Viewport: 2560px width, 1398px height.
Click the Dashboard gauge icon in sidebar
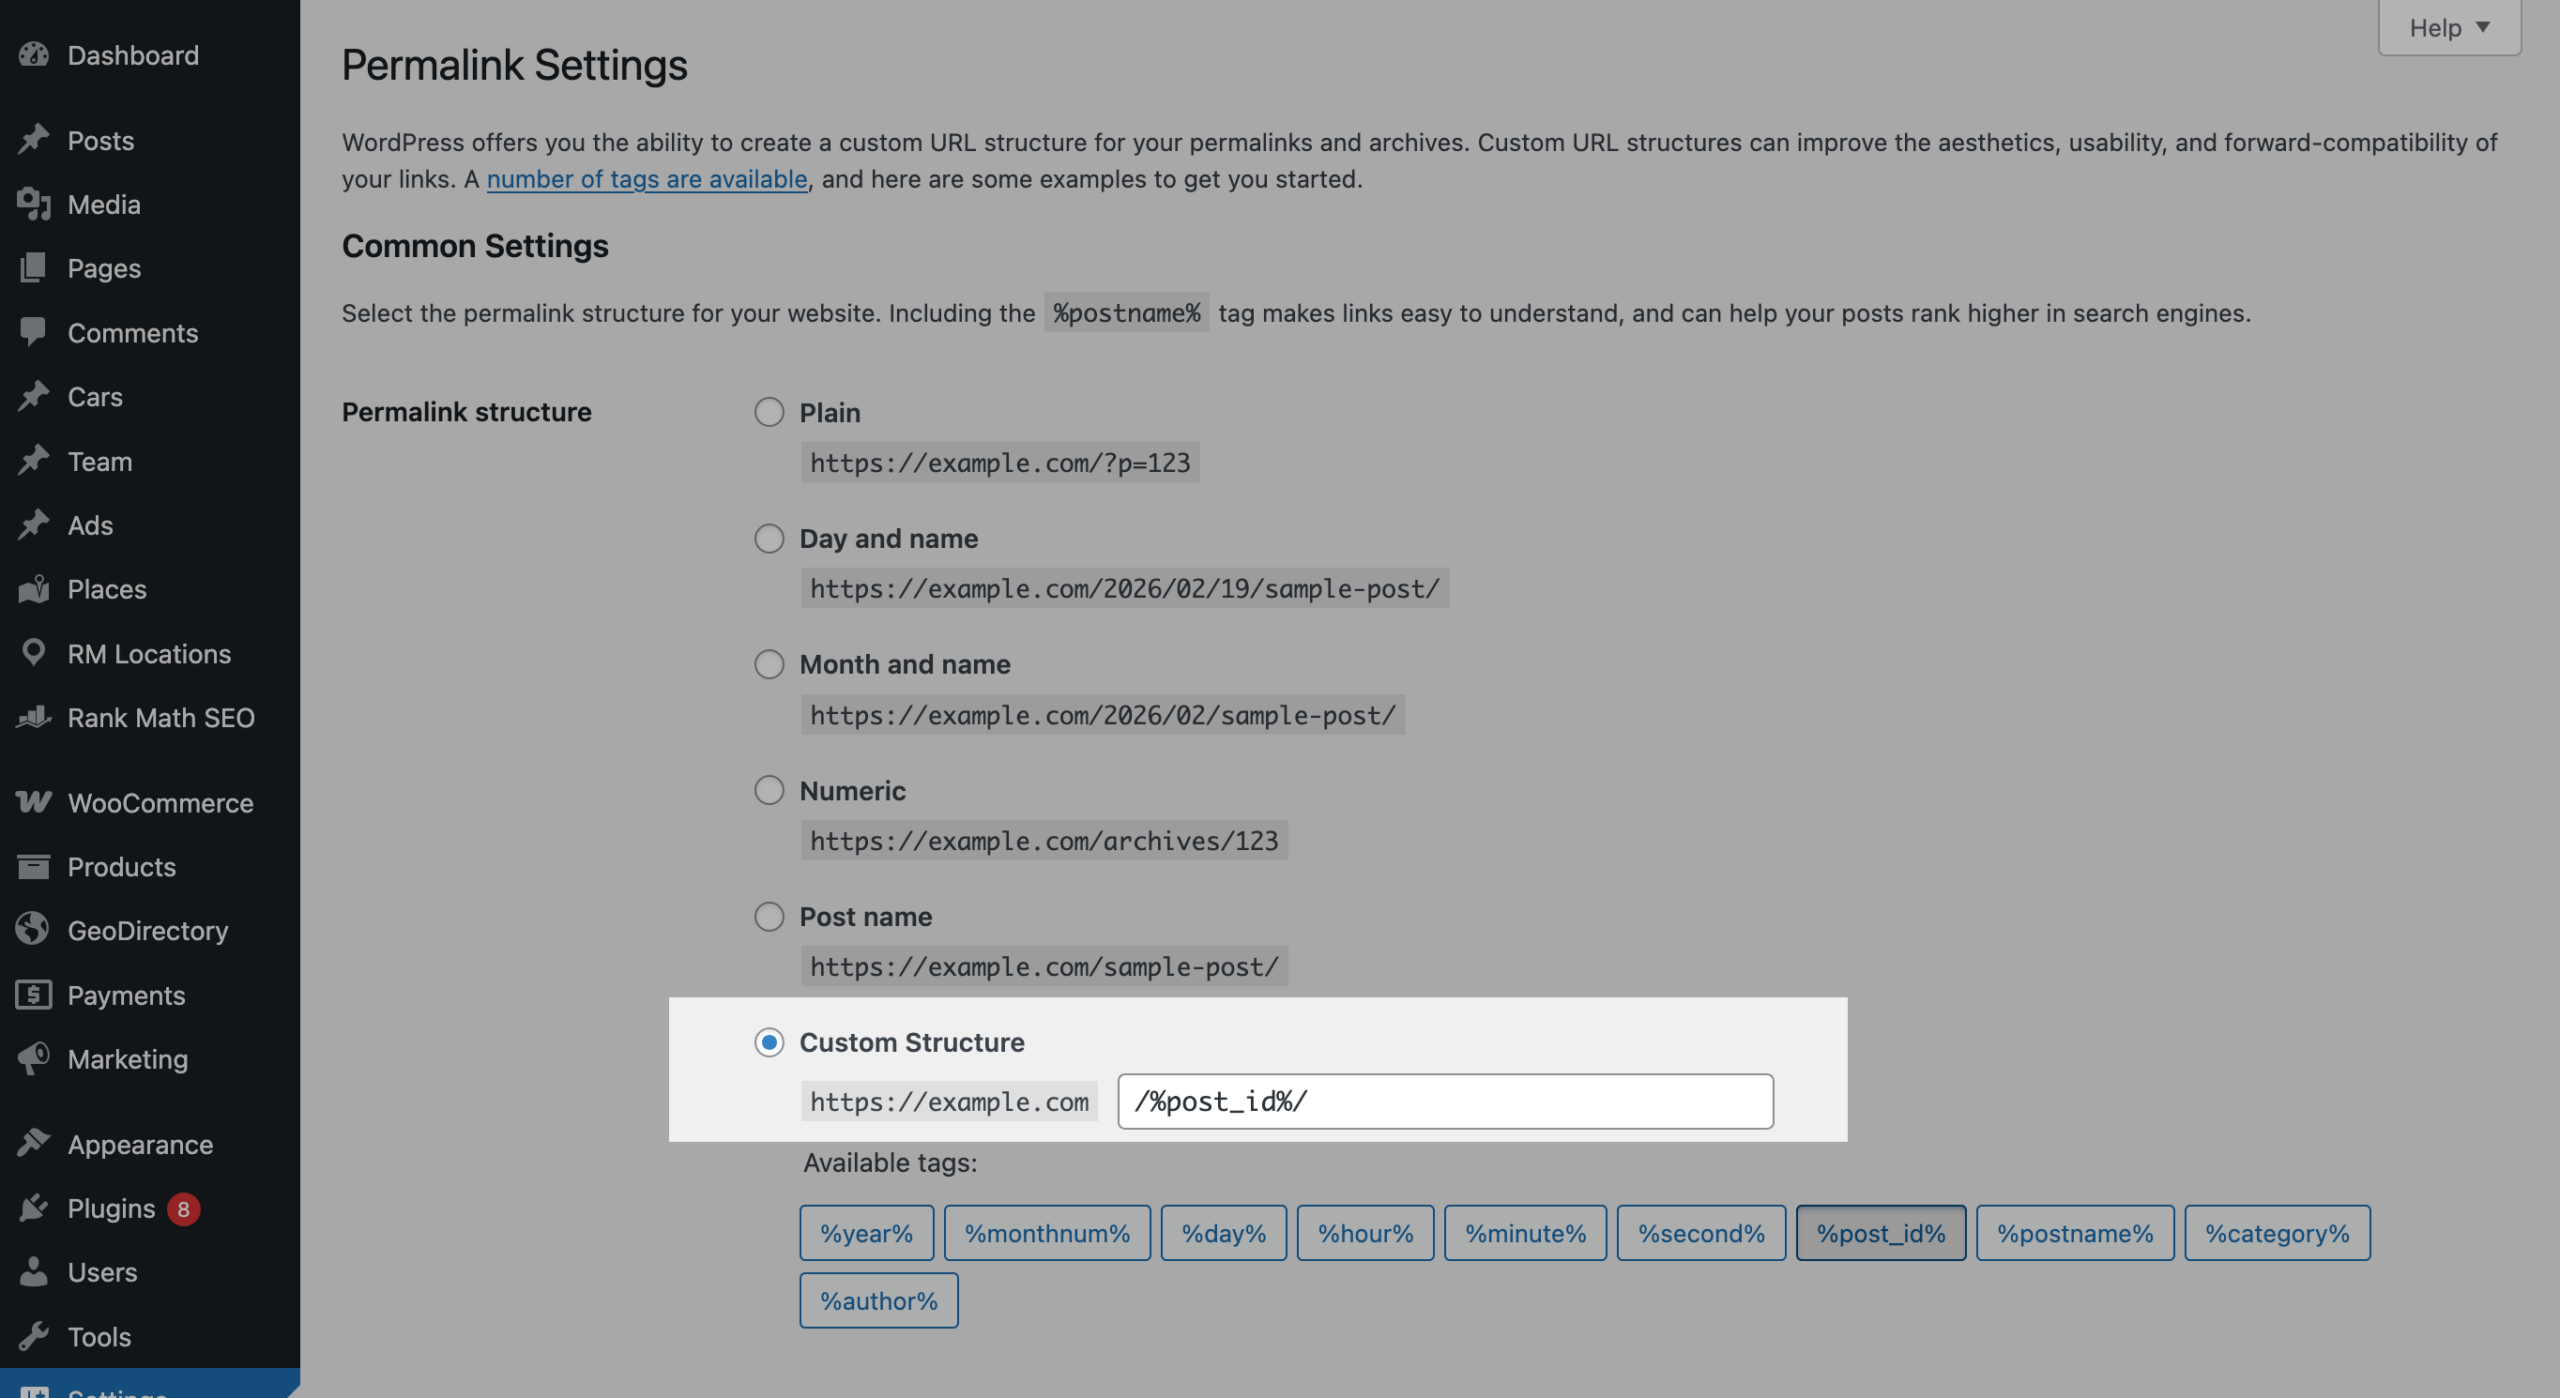(x=33, y=55)
